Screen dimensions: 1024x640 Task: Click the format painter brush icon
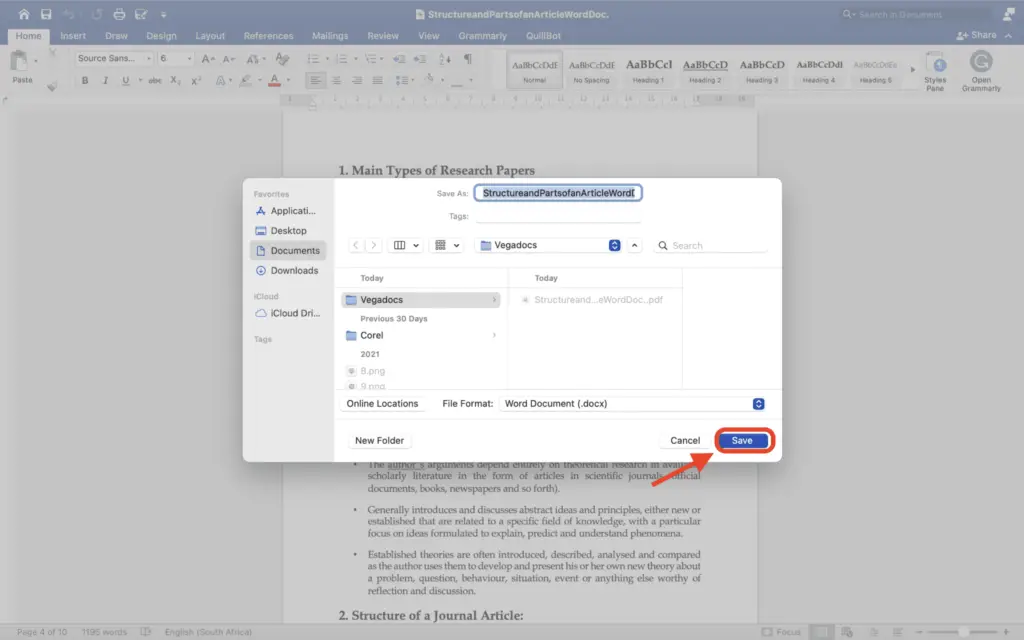(x=52, y=86)
